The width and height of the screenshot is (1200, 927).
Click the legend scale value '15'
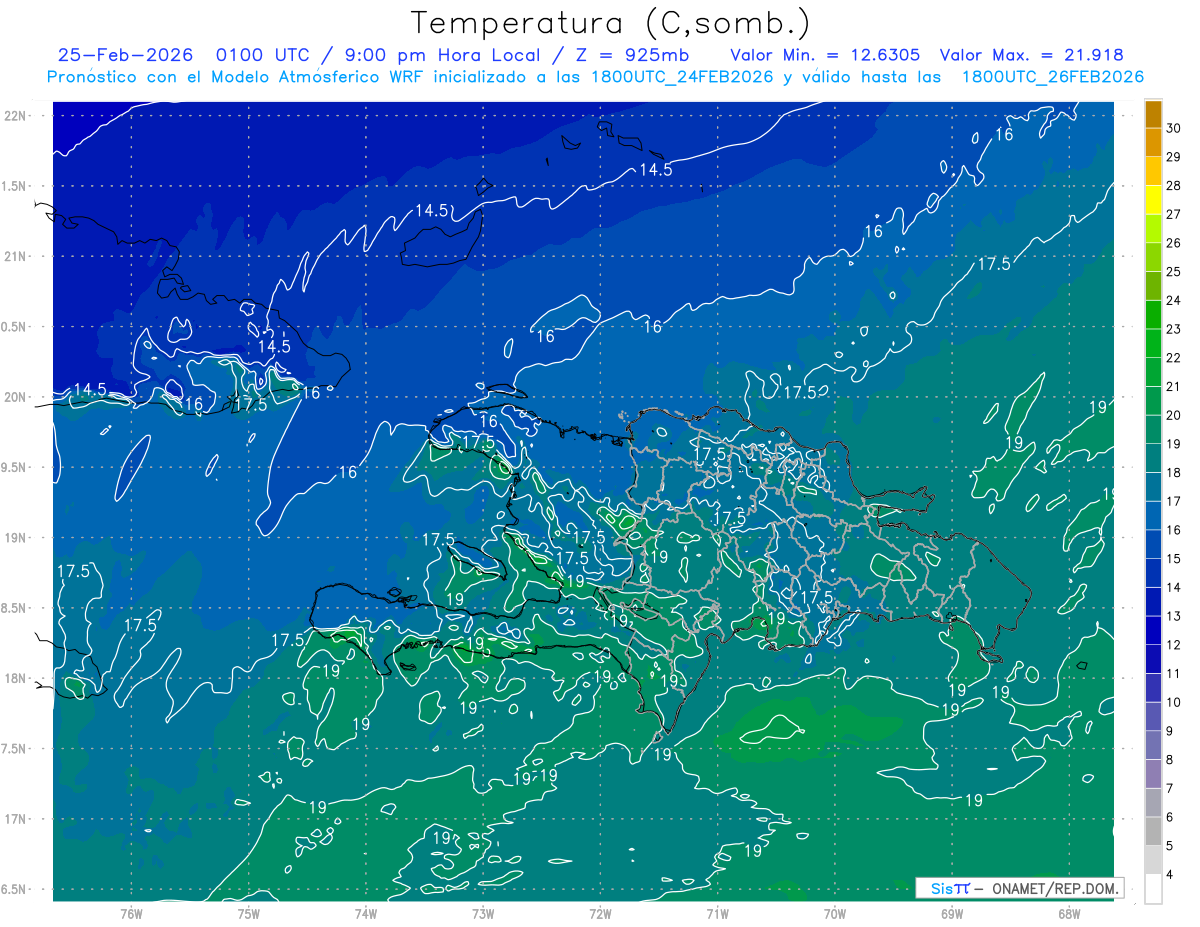pos(1173,558)
